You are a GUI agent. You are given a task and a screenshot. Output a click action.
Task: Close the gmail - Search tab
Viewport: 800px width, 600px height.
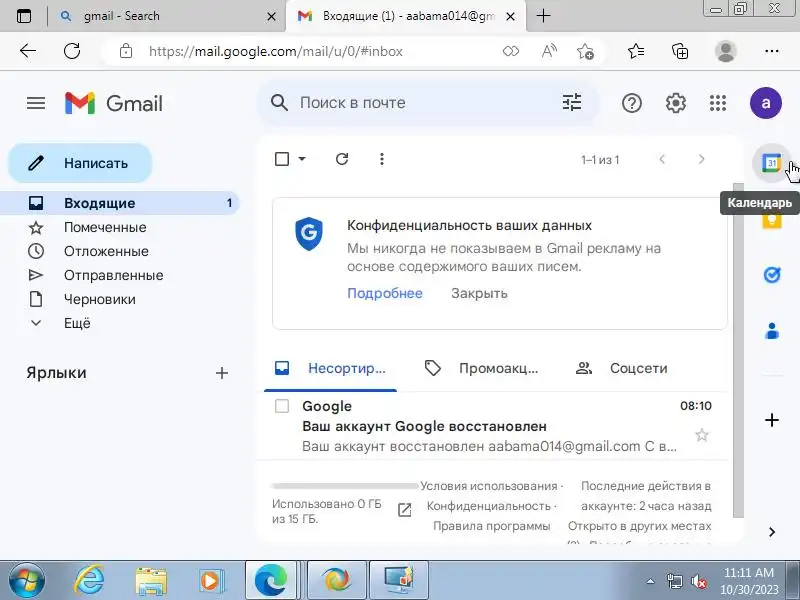coord(271,16)
